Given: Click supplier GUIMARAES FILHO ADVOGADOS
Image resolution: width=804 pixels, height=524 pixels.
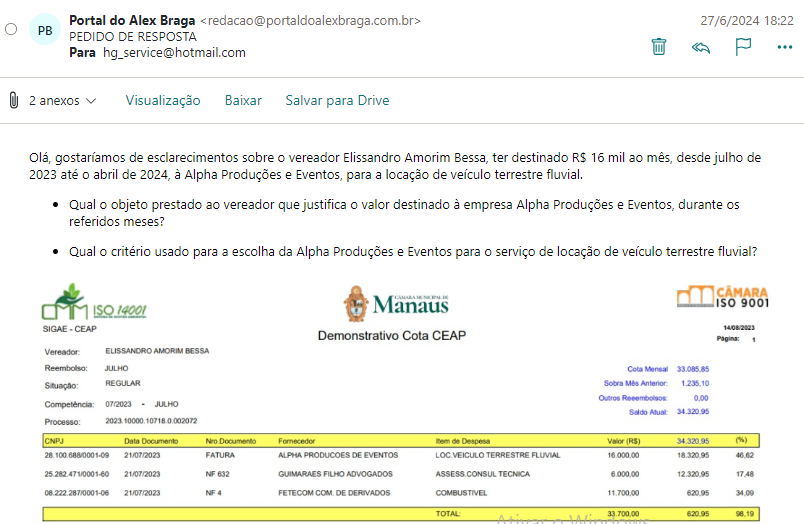Looking at the screenshot, I should coord(335,474).
